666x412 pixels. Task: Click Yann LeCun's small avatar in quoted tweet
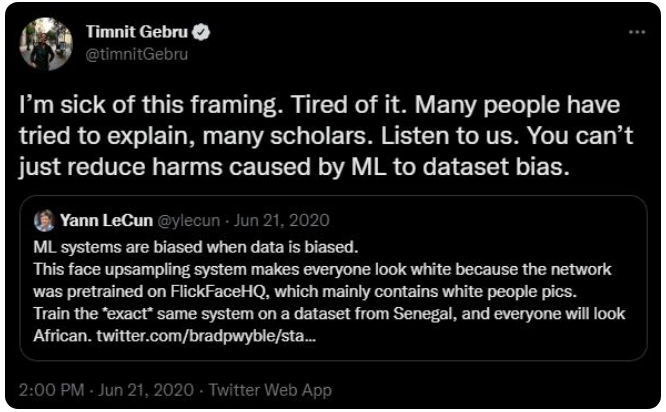[x=45, y=220]
